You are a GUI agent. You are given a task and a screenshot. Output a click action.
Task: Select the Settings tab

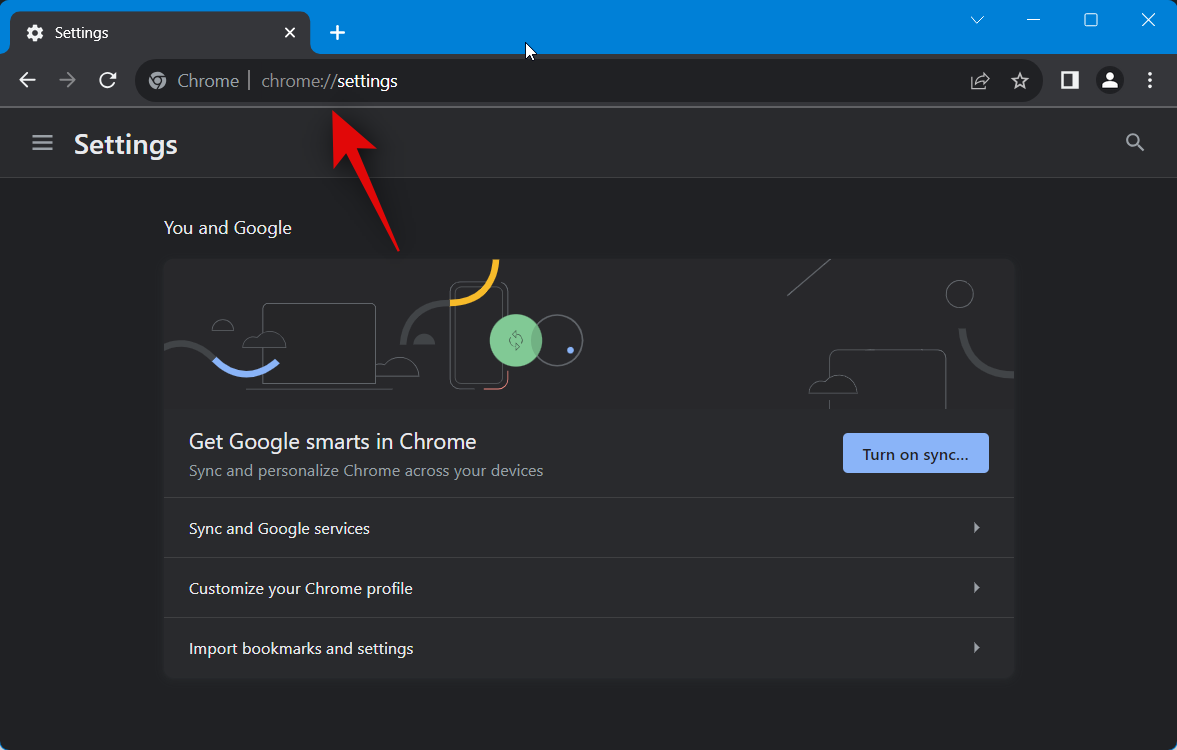click(x=159, y=33)
